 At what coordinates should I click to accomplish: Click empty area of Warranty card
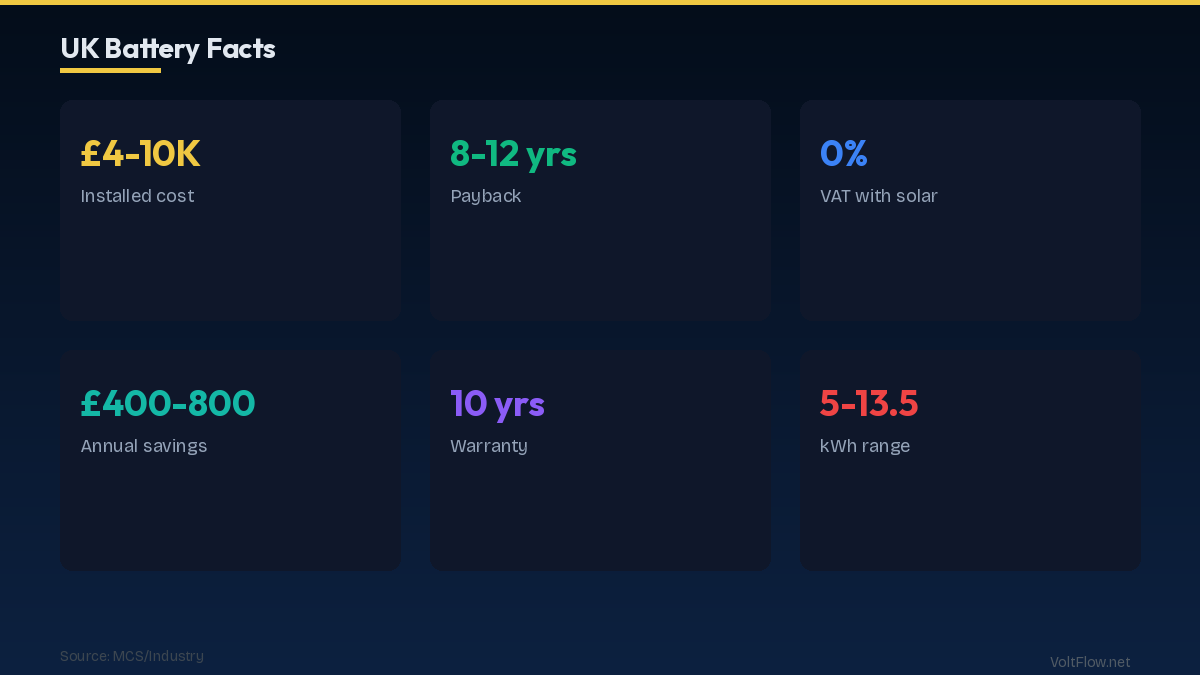[x=600, y=515]
